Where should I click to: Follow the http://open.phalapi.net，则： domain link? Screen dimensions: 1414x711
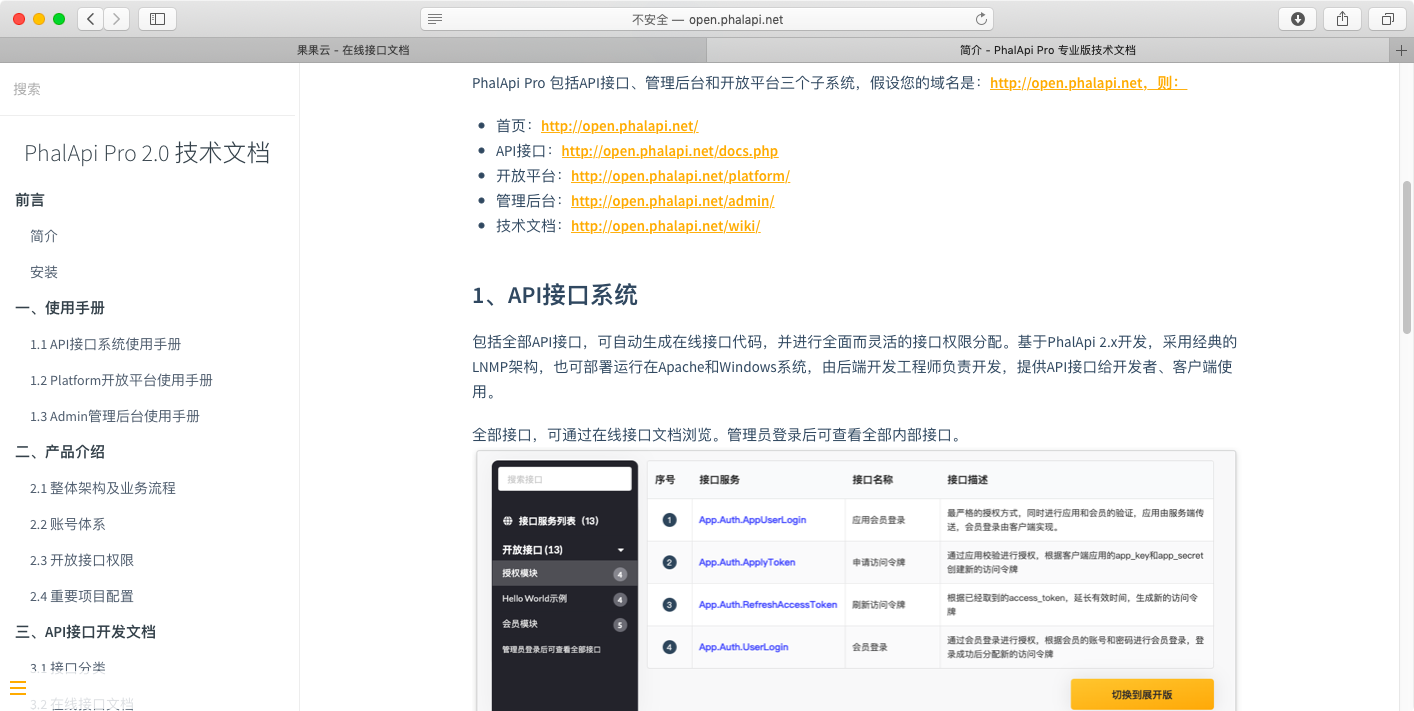click(x=1088, y=83)
